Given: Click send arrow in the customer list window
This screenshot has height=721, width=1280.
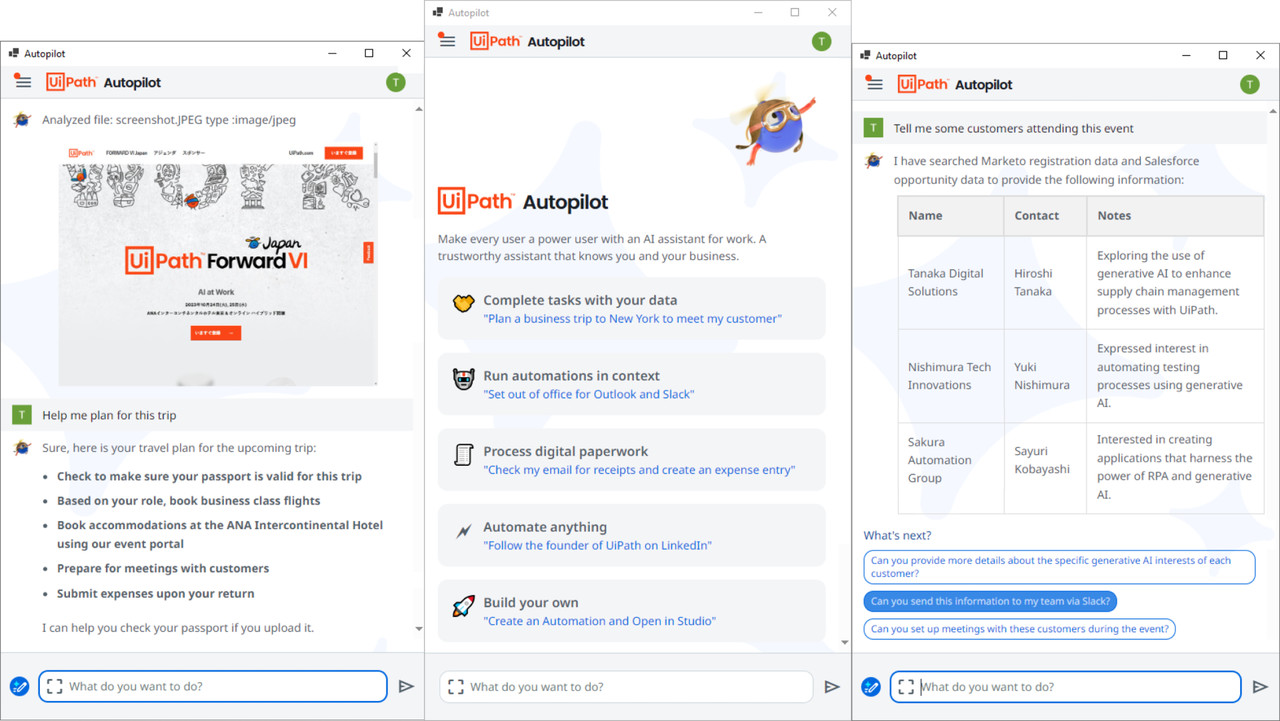Looking at the screenshot, I should pyautogui.click(x=1260, y=687).
